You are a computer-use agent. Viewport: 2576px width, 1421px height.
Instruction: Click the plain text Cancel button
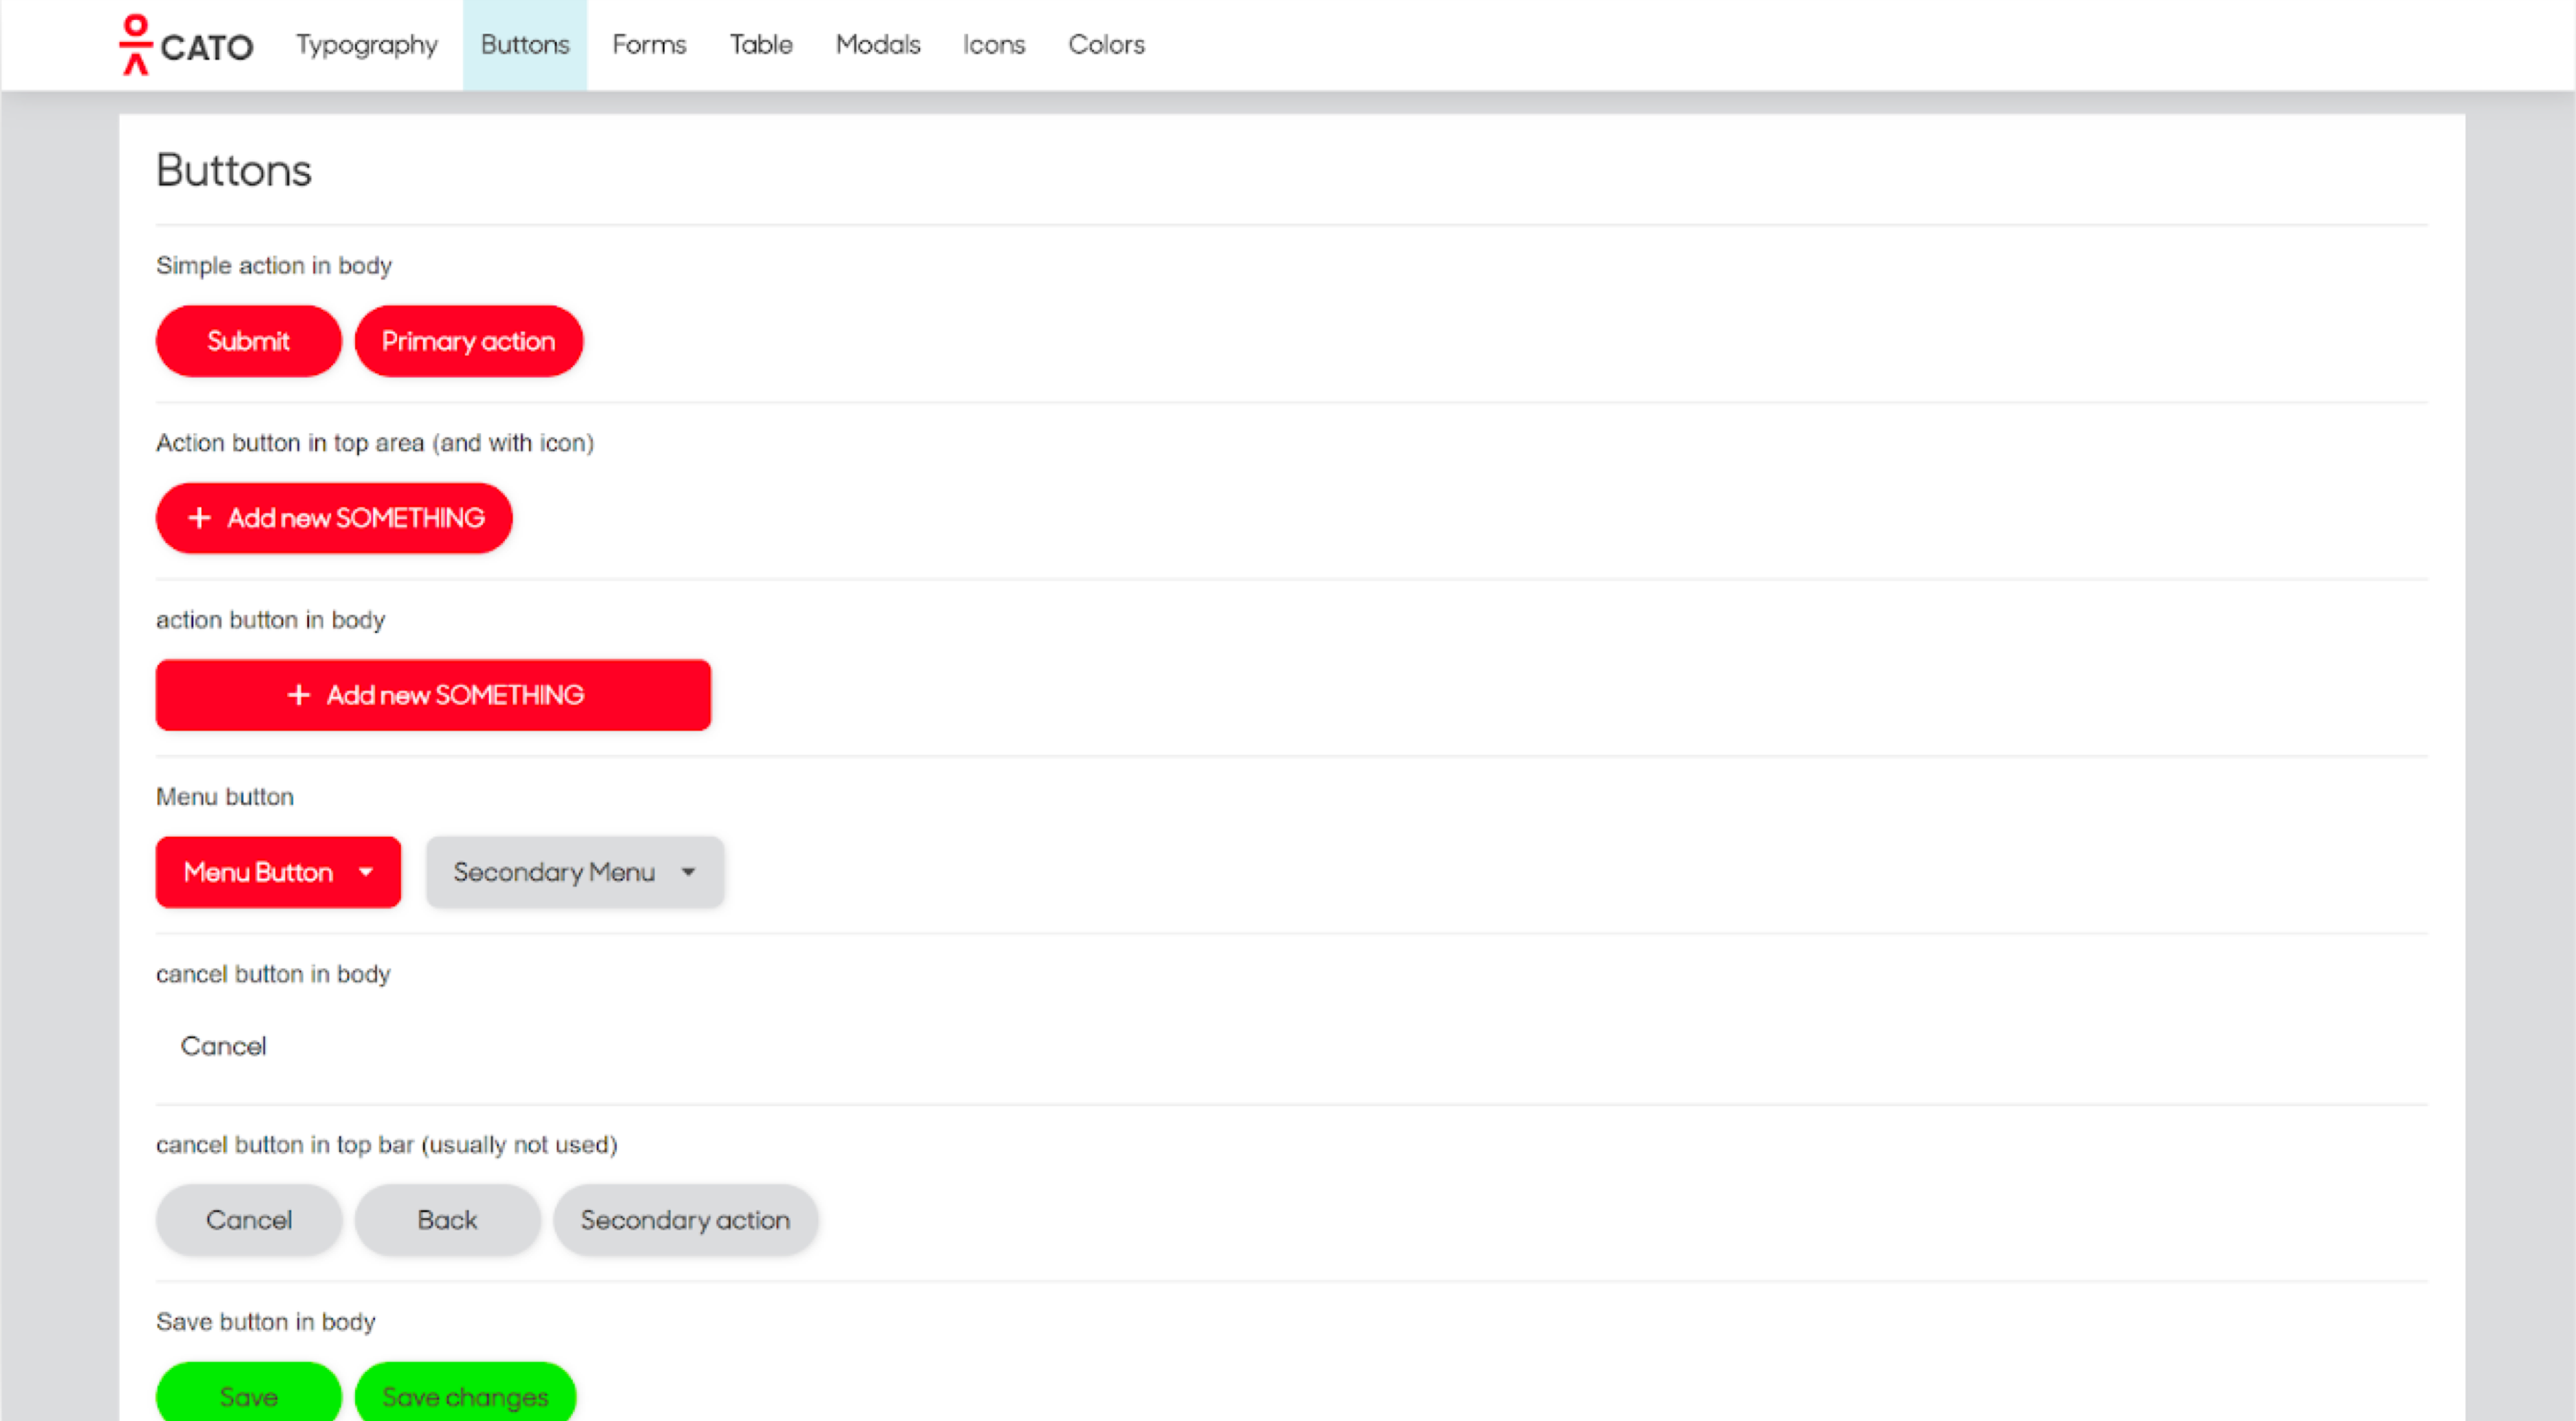click(x=223, y=1046)
